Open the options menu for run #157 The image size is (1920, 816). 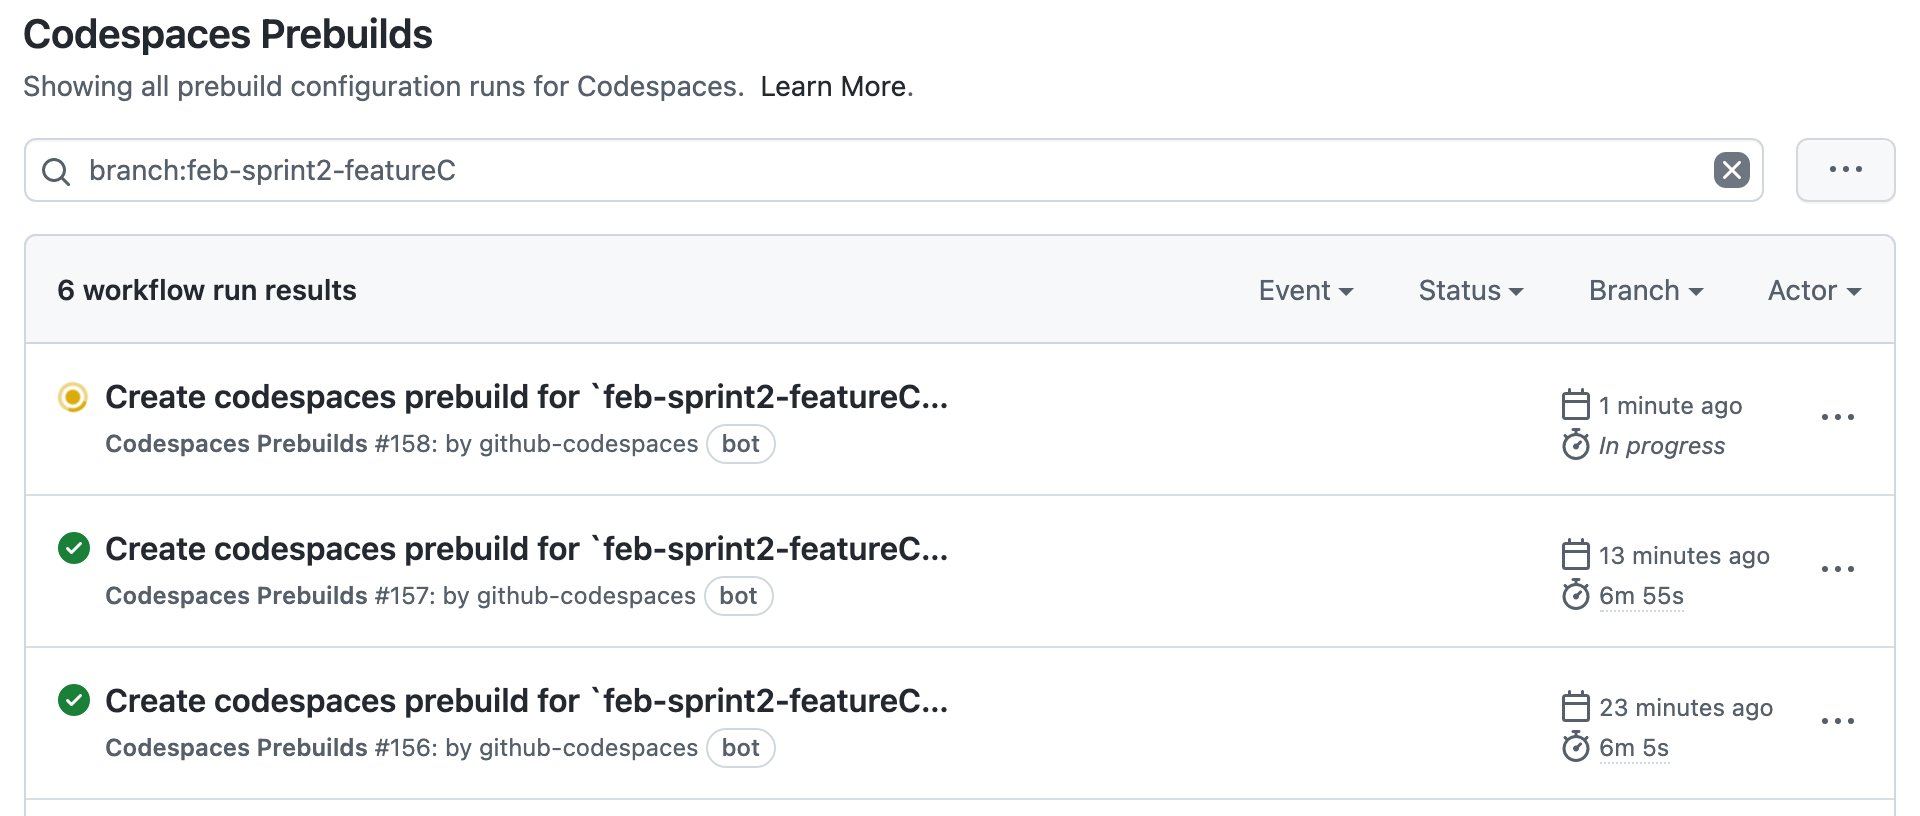tap(1838, 570)
